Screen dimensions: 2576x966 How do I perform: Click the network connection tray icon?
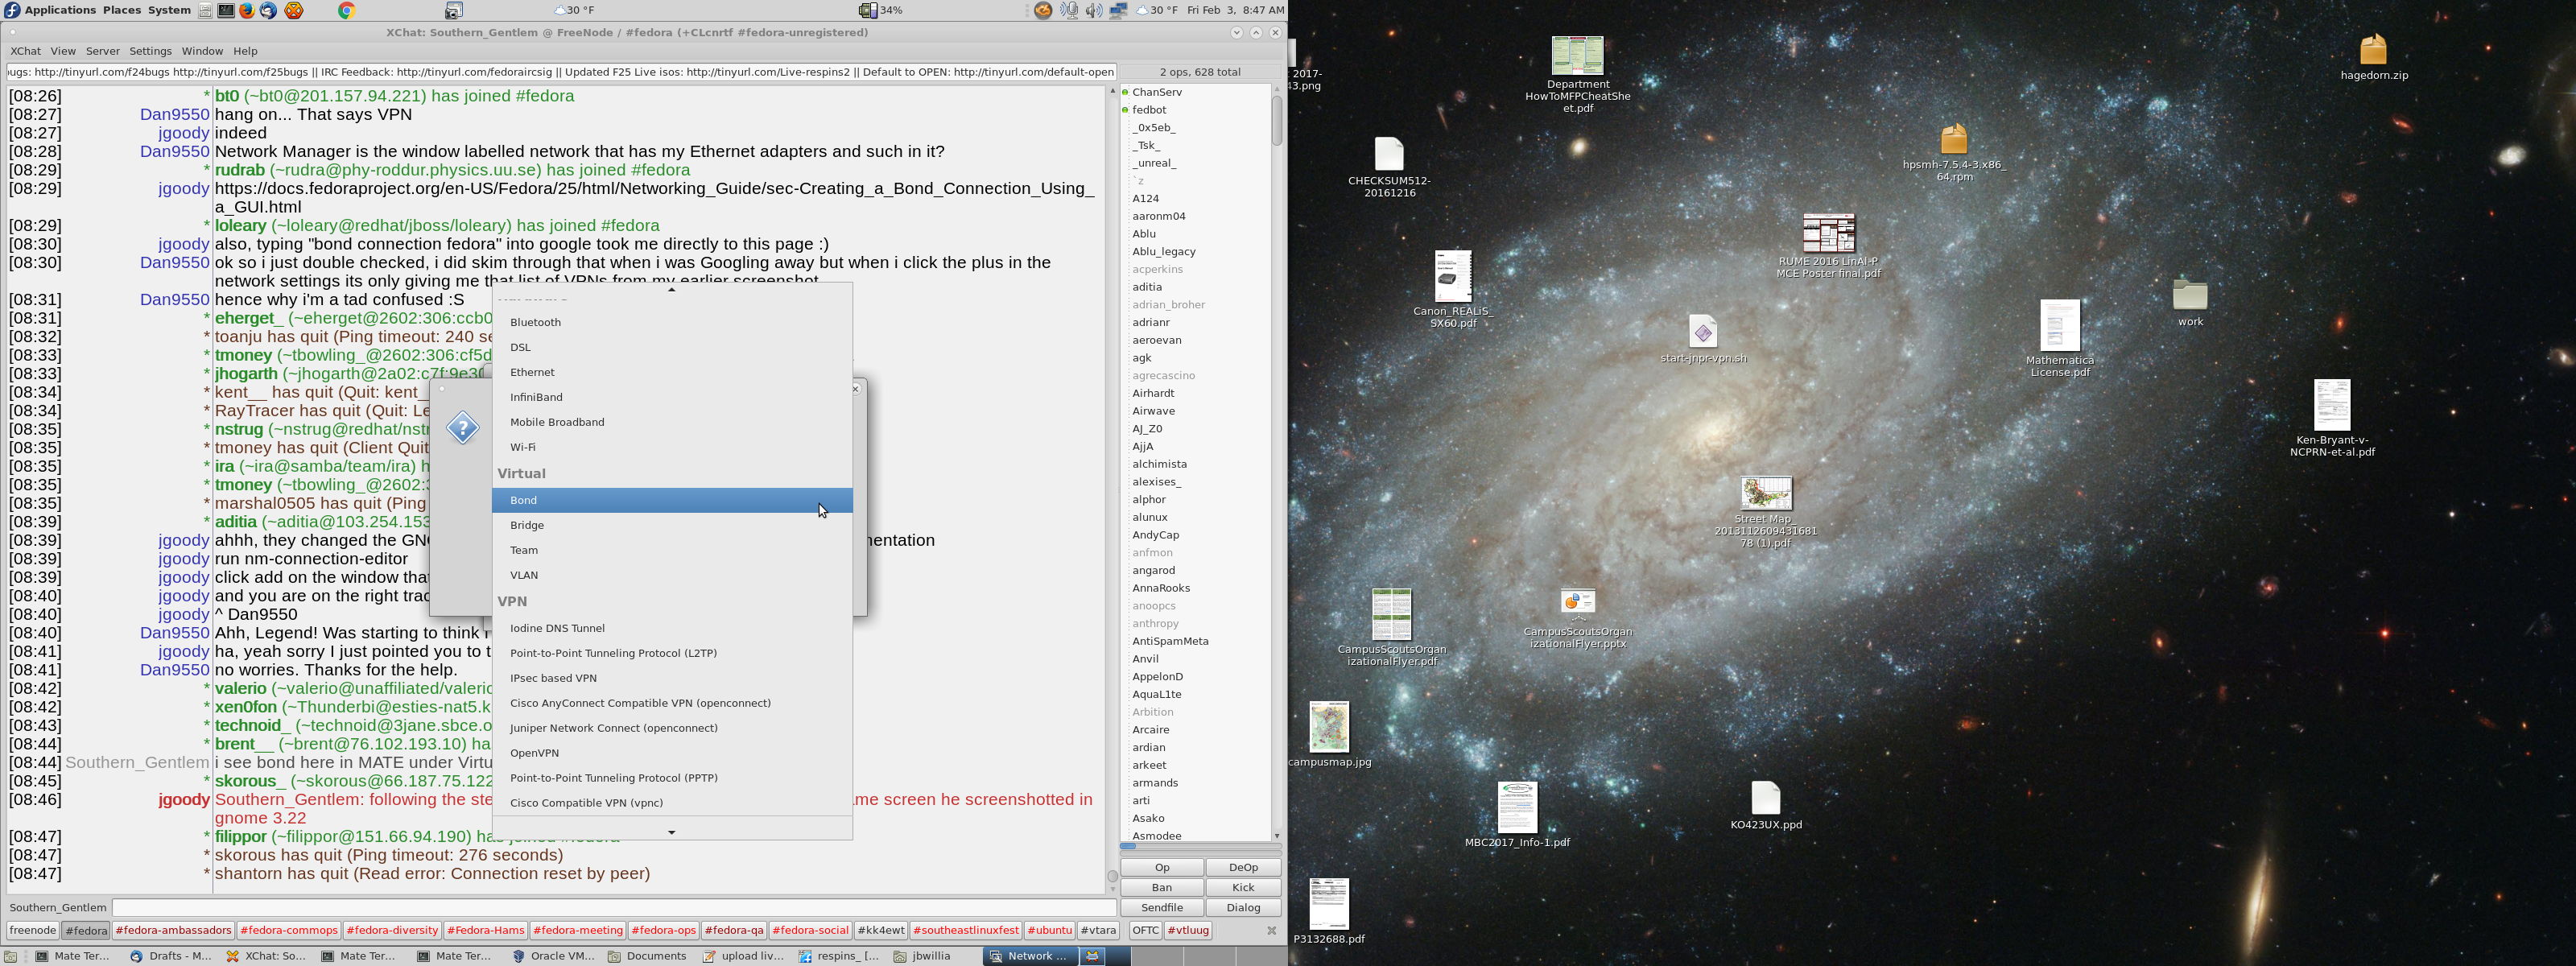point(1119,10)
